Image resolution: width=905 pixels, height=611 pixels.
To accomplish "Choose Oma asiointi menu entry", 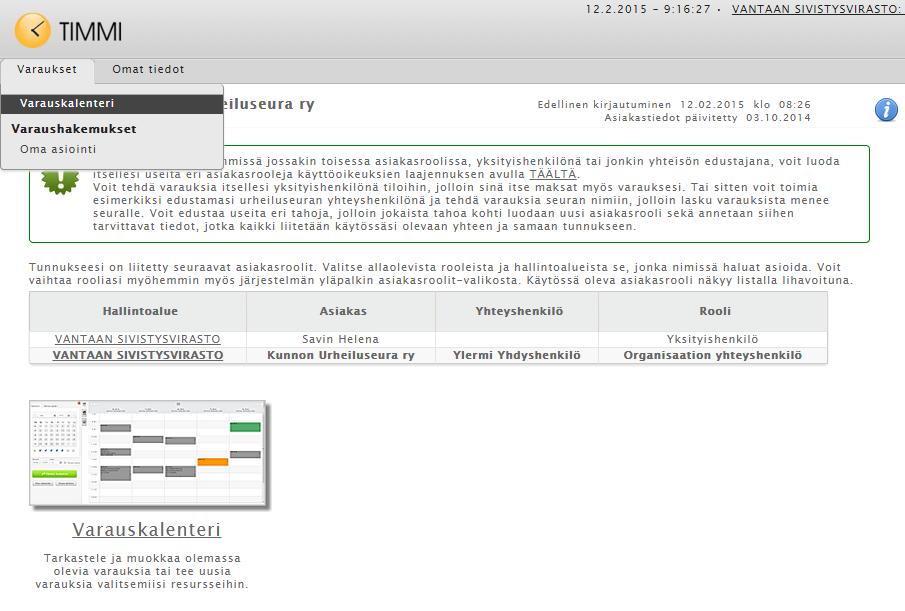I will point(58,149).
